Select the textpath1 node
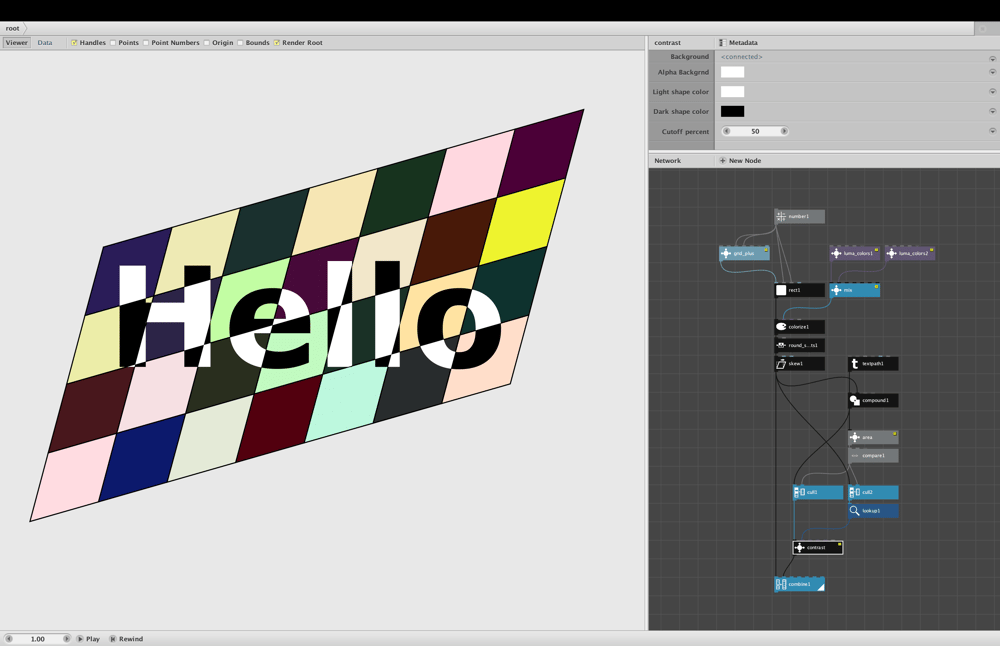Screen dimensions: 1000x646 pos(873,363)
